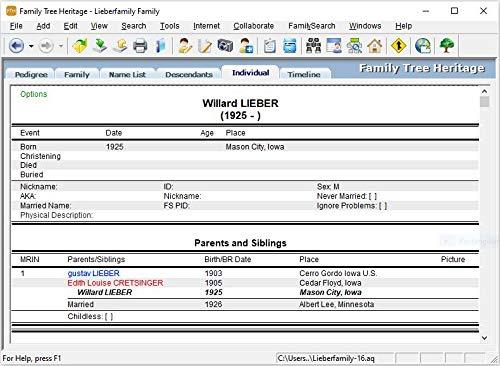Open the Back history dropdown arrow
500x366 pixels.
pyautogui.click(x=31, y=46)
